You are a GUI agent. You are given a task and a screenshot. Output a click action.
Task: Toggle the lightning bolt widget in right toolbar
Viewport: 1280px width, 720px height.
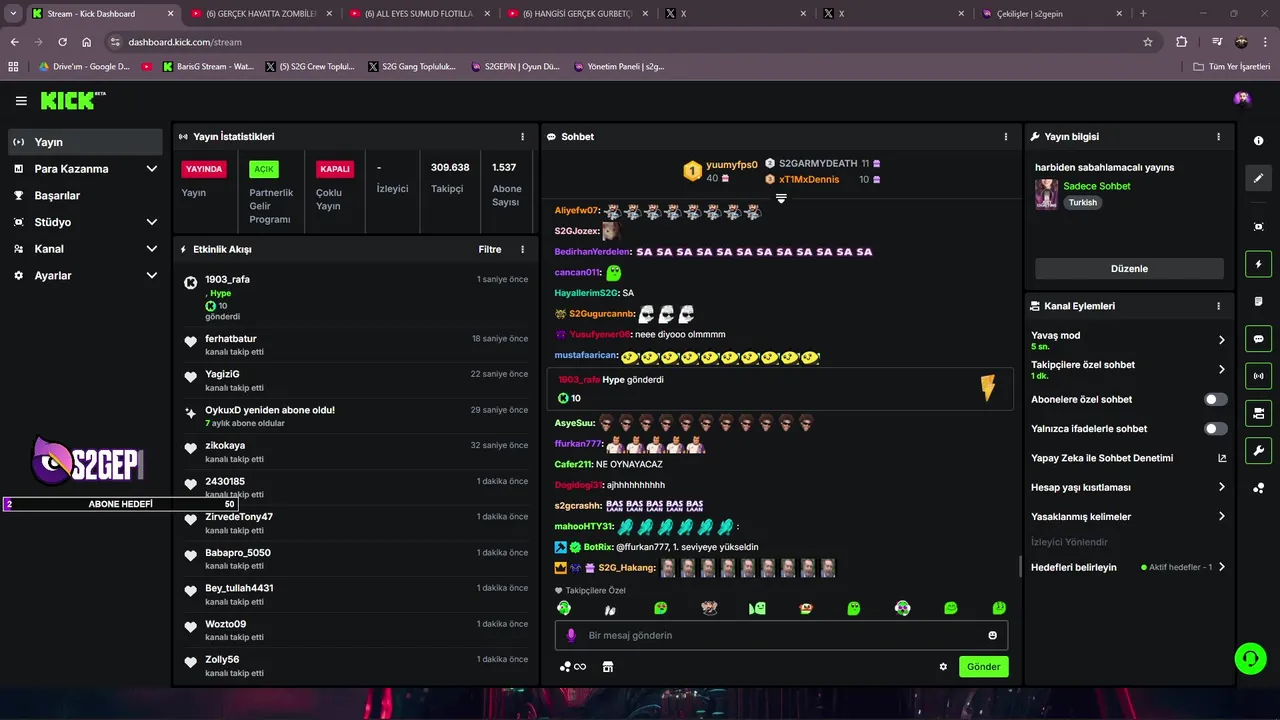pyautogui.click(x=1259, y=264)
